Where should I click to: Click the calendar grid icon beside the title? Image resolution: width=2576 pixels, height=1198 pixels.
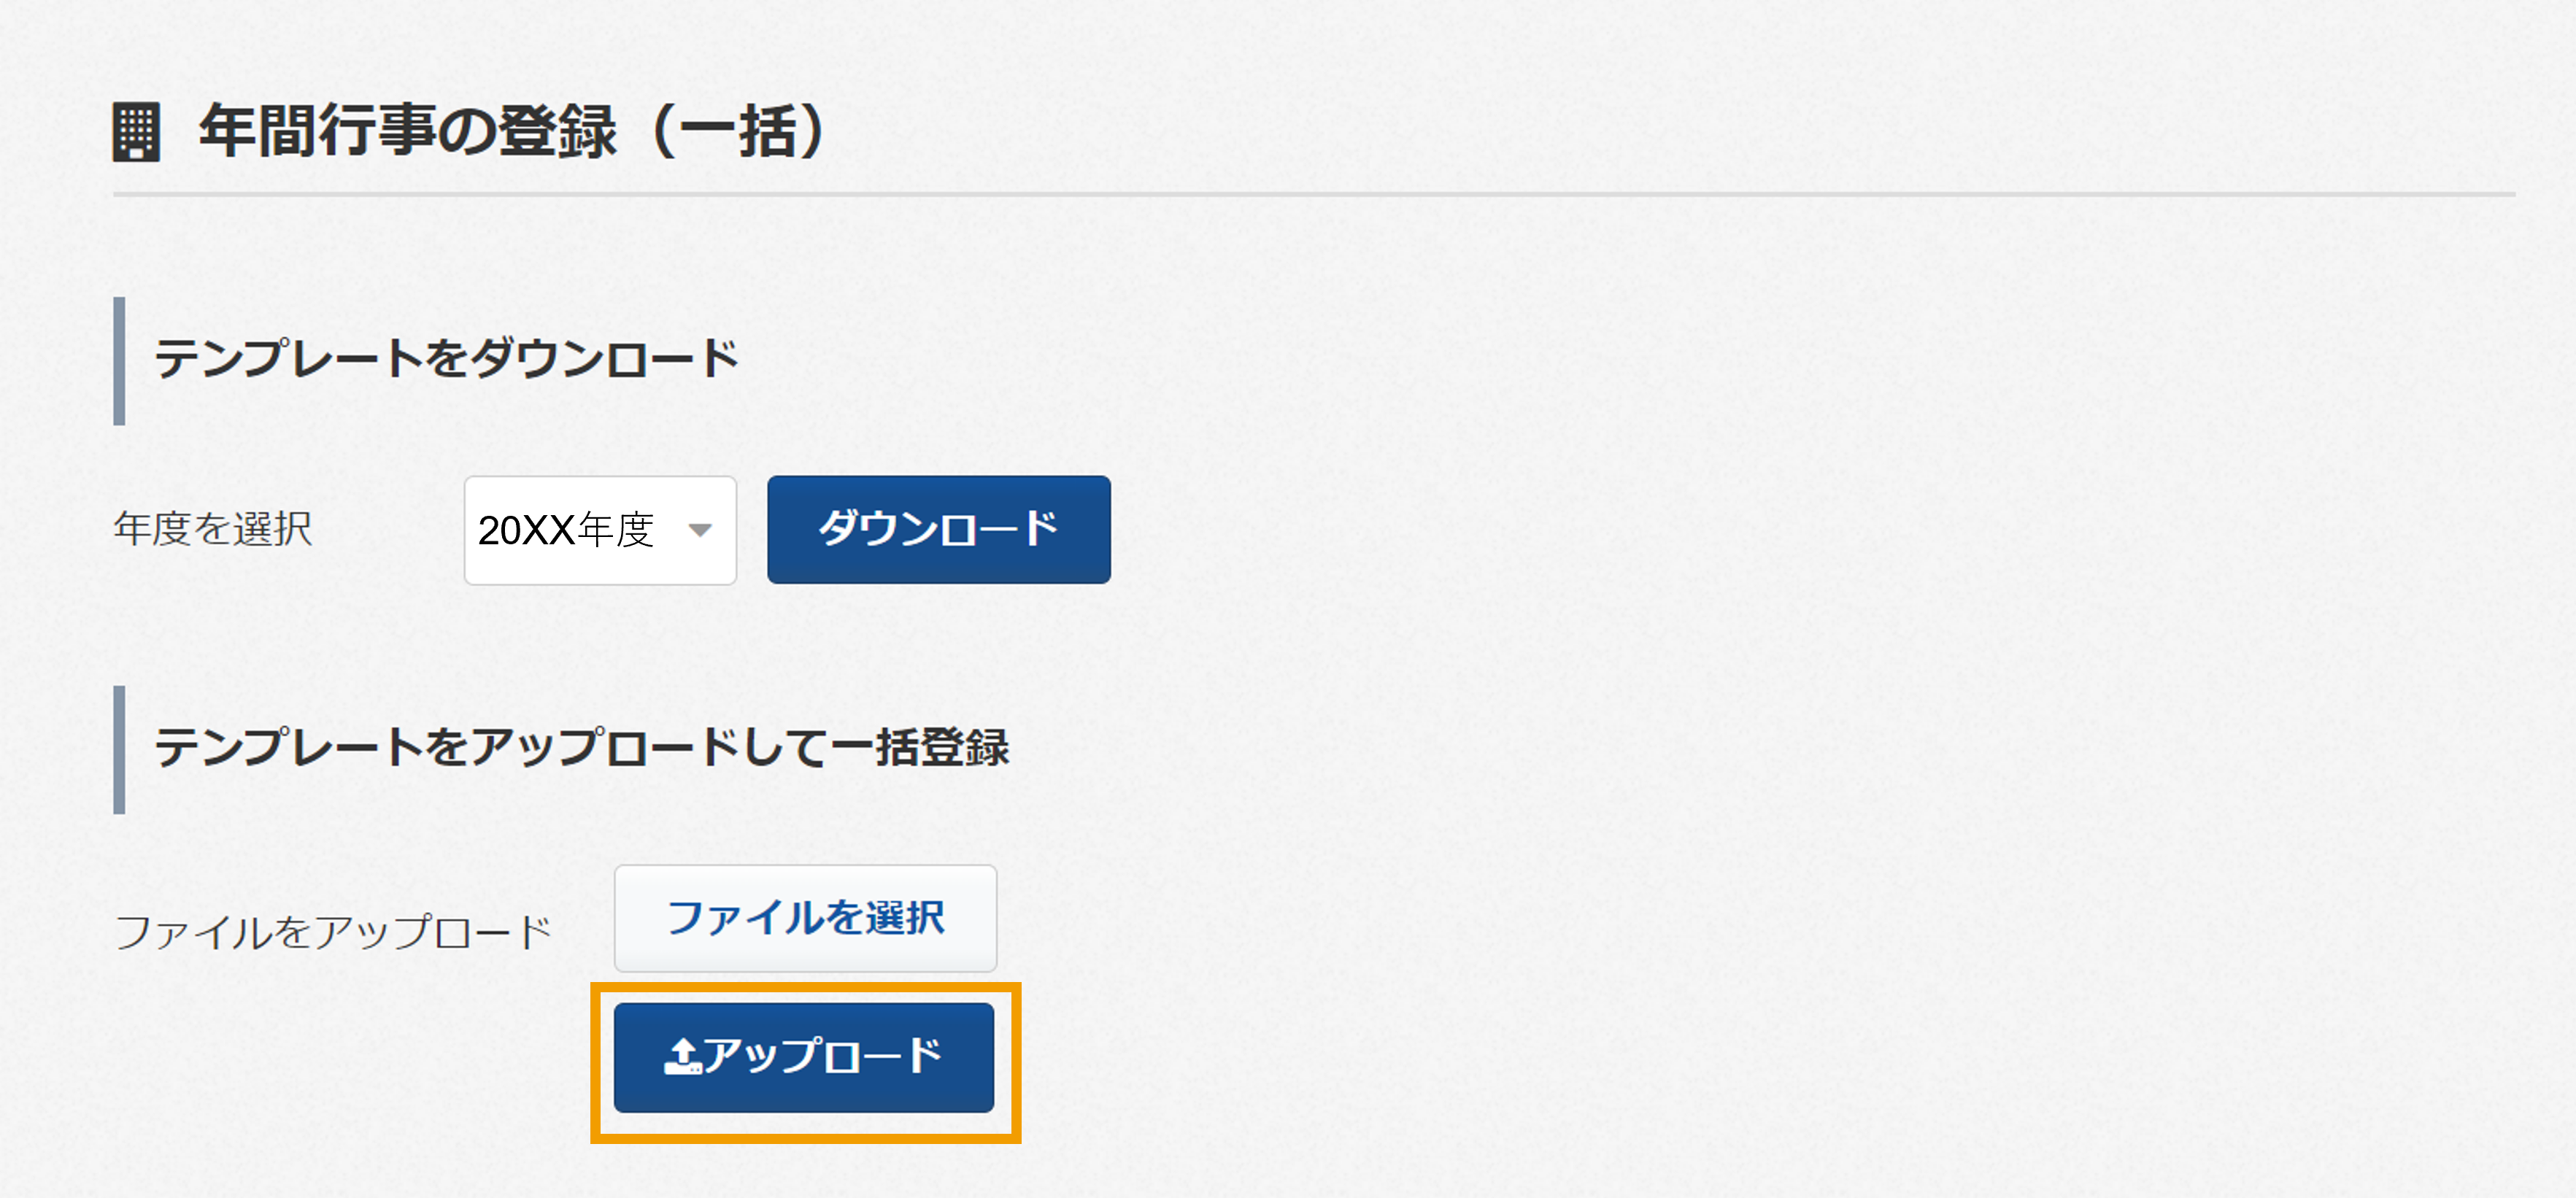pyautogui.click(x=135, y=132)
